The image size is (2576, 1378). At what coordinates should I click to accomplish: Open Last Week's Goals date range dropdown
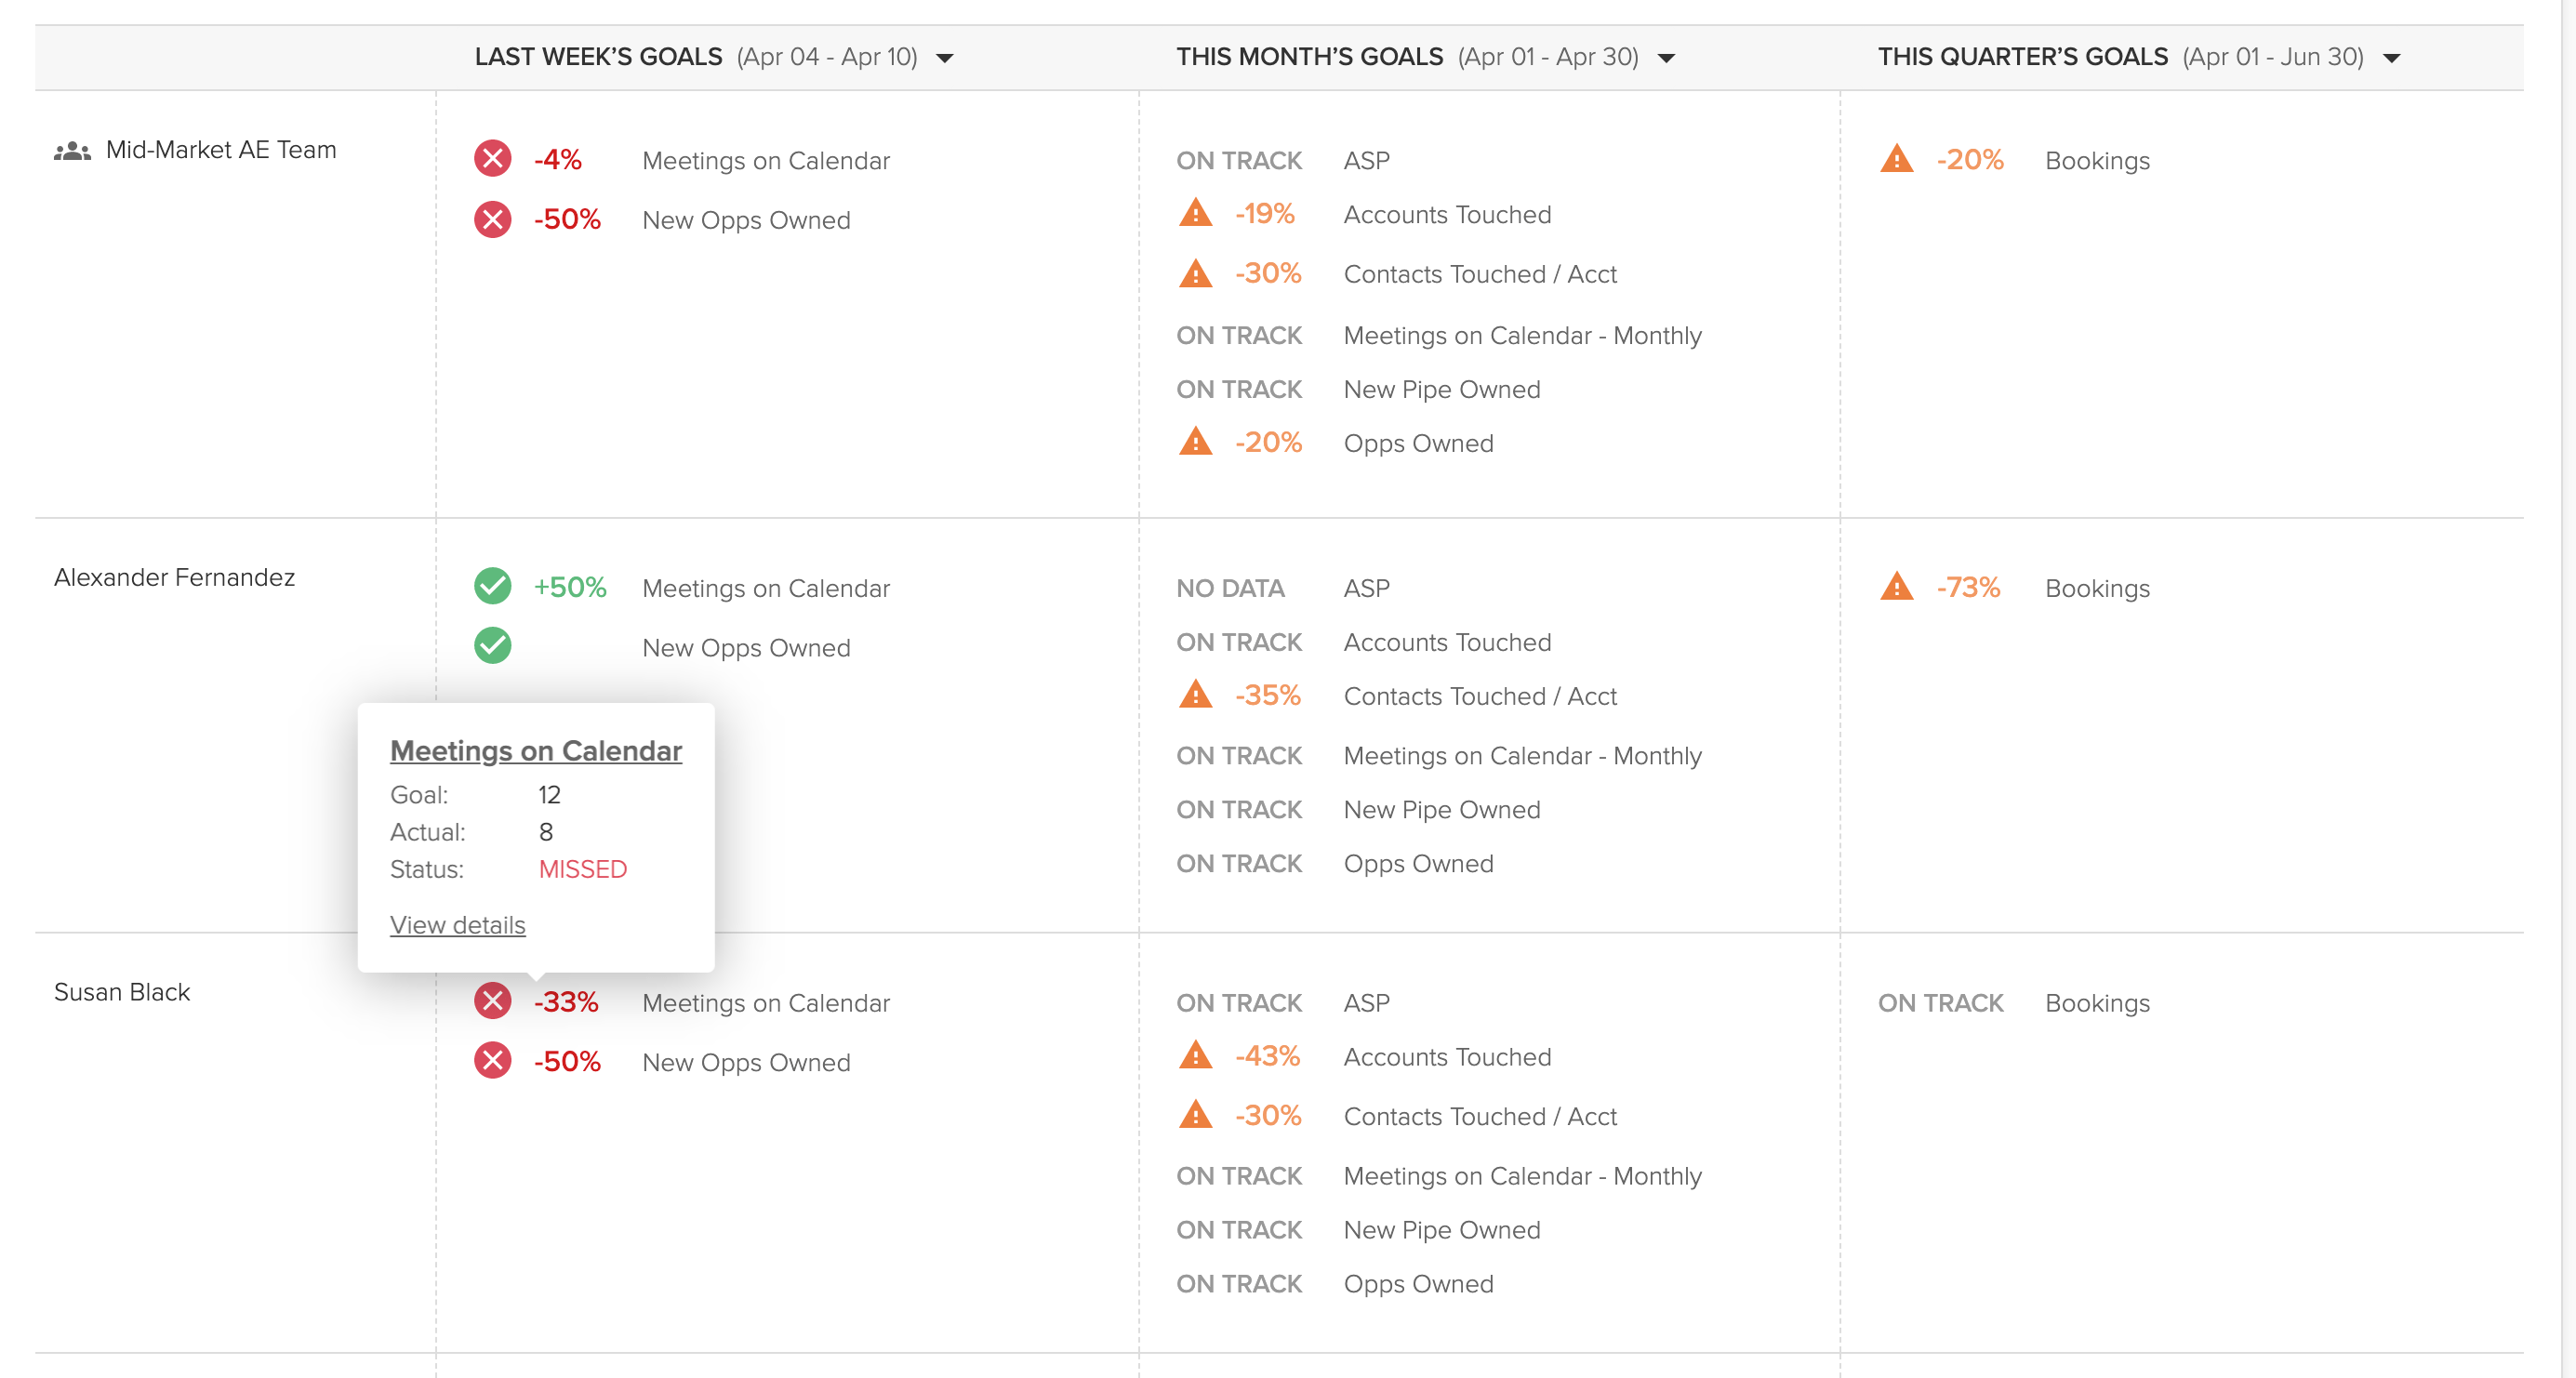[944, 58]
